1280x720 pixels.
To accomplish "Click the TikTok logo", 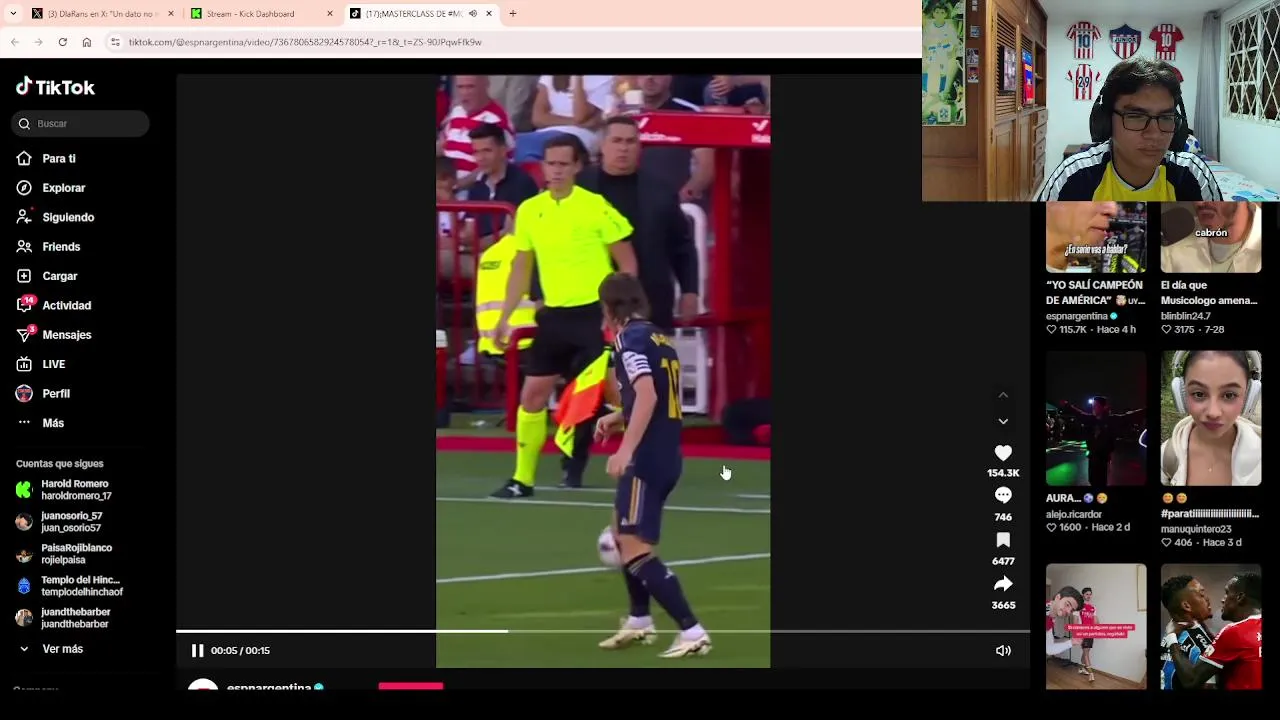I will [x=55, y=87].
